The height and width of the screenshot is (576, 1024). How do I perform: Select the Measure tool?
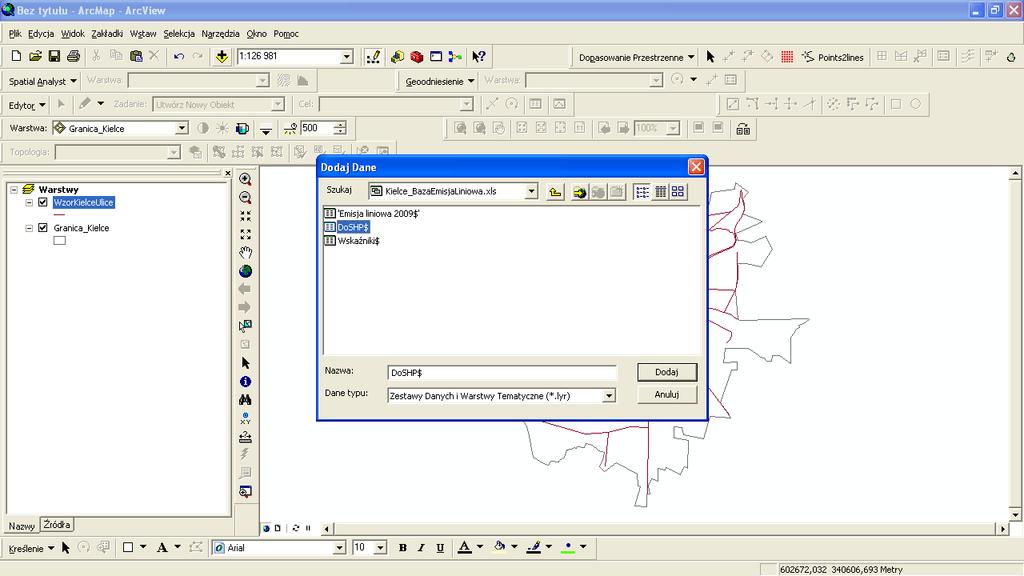tap(246, 437)
